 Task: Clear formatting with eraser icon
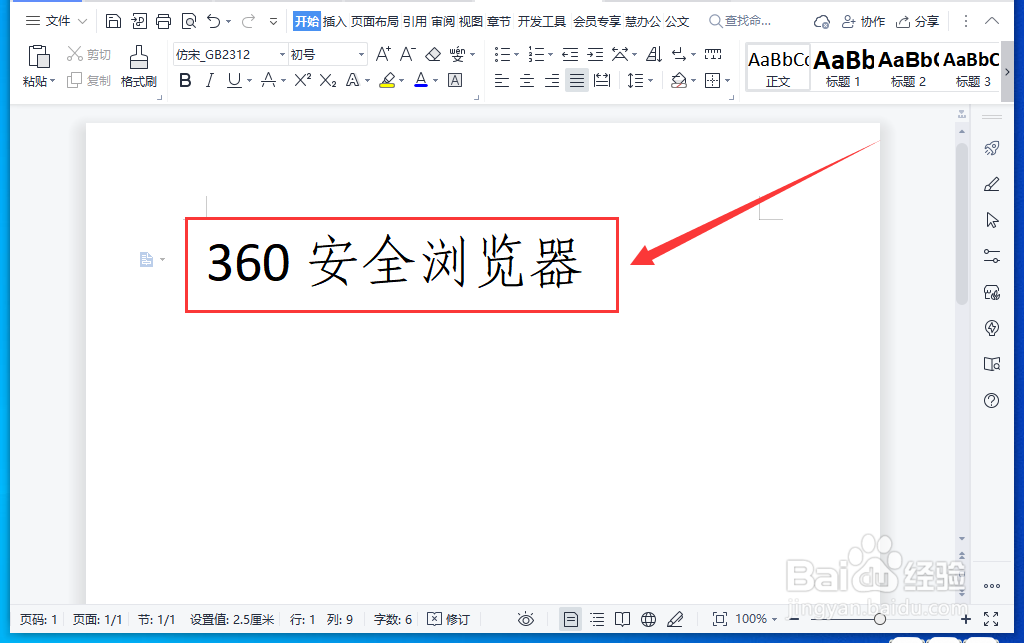click(432, 54)
